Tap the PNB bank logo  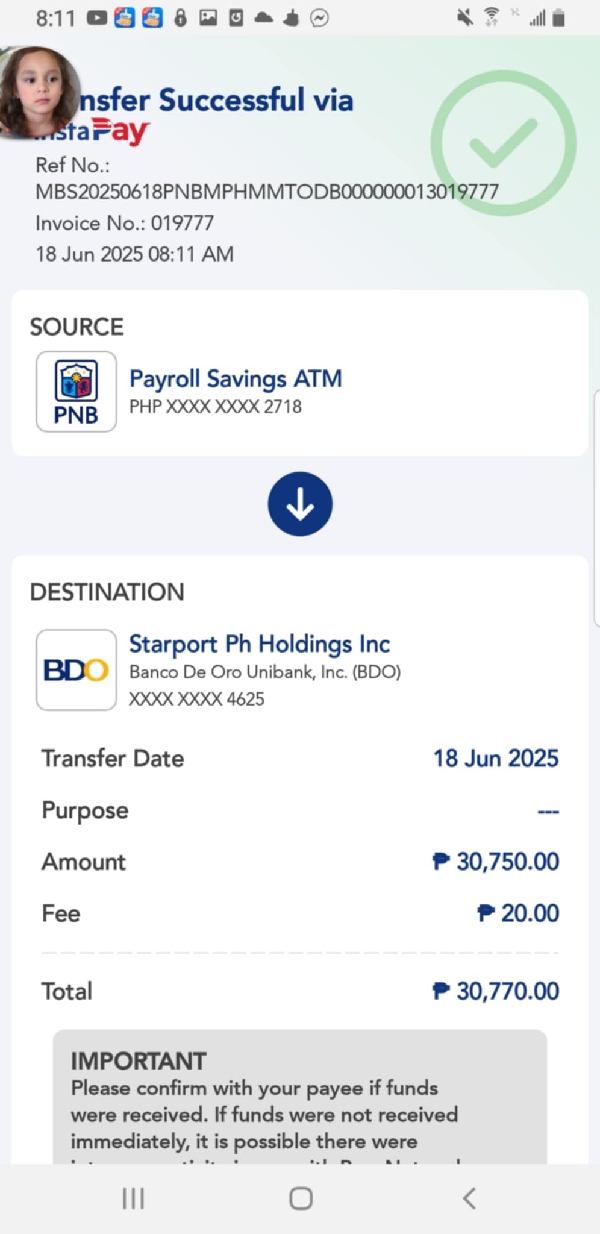(76, 392)
